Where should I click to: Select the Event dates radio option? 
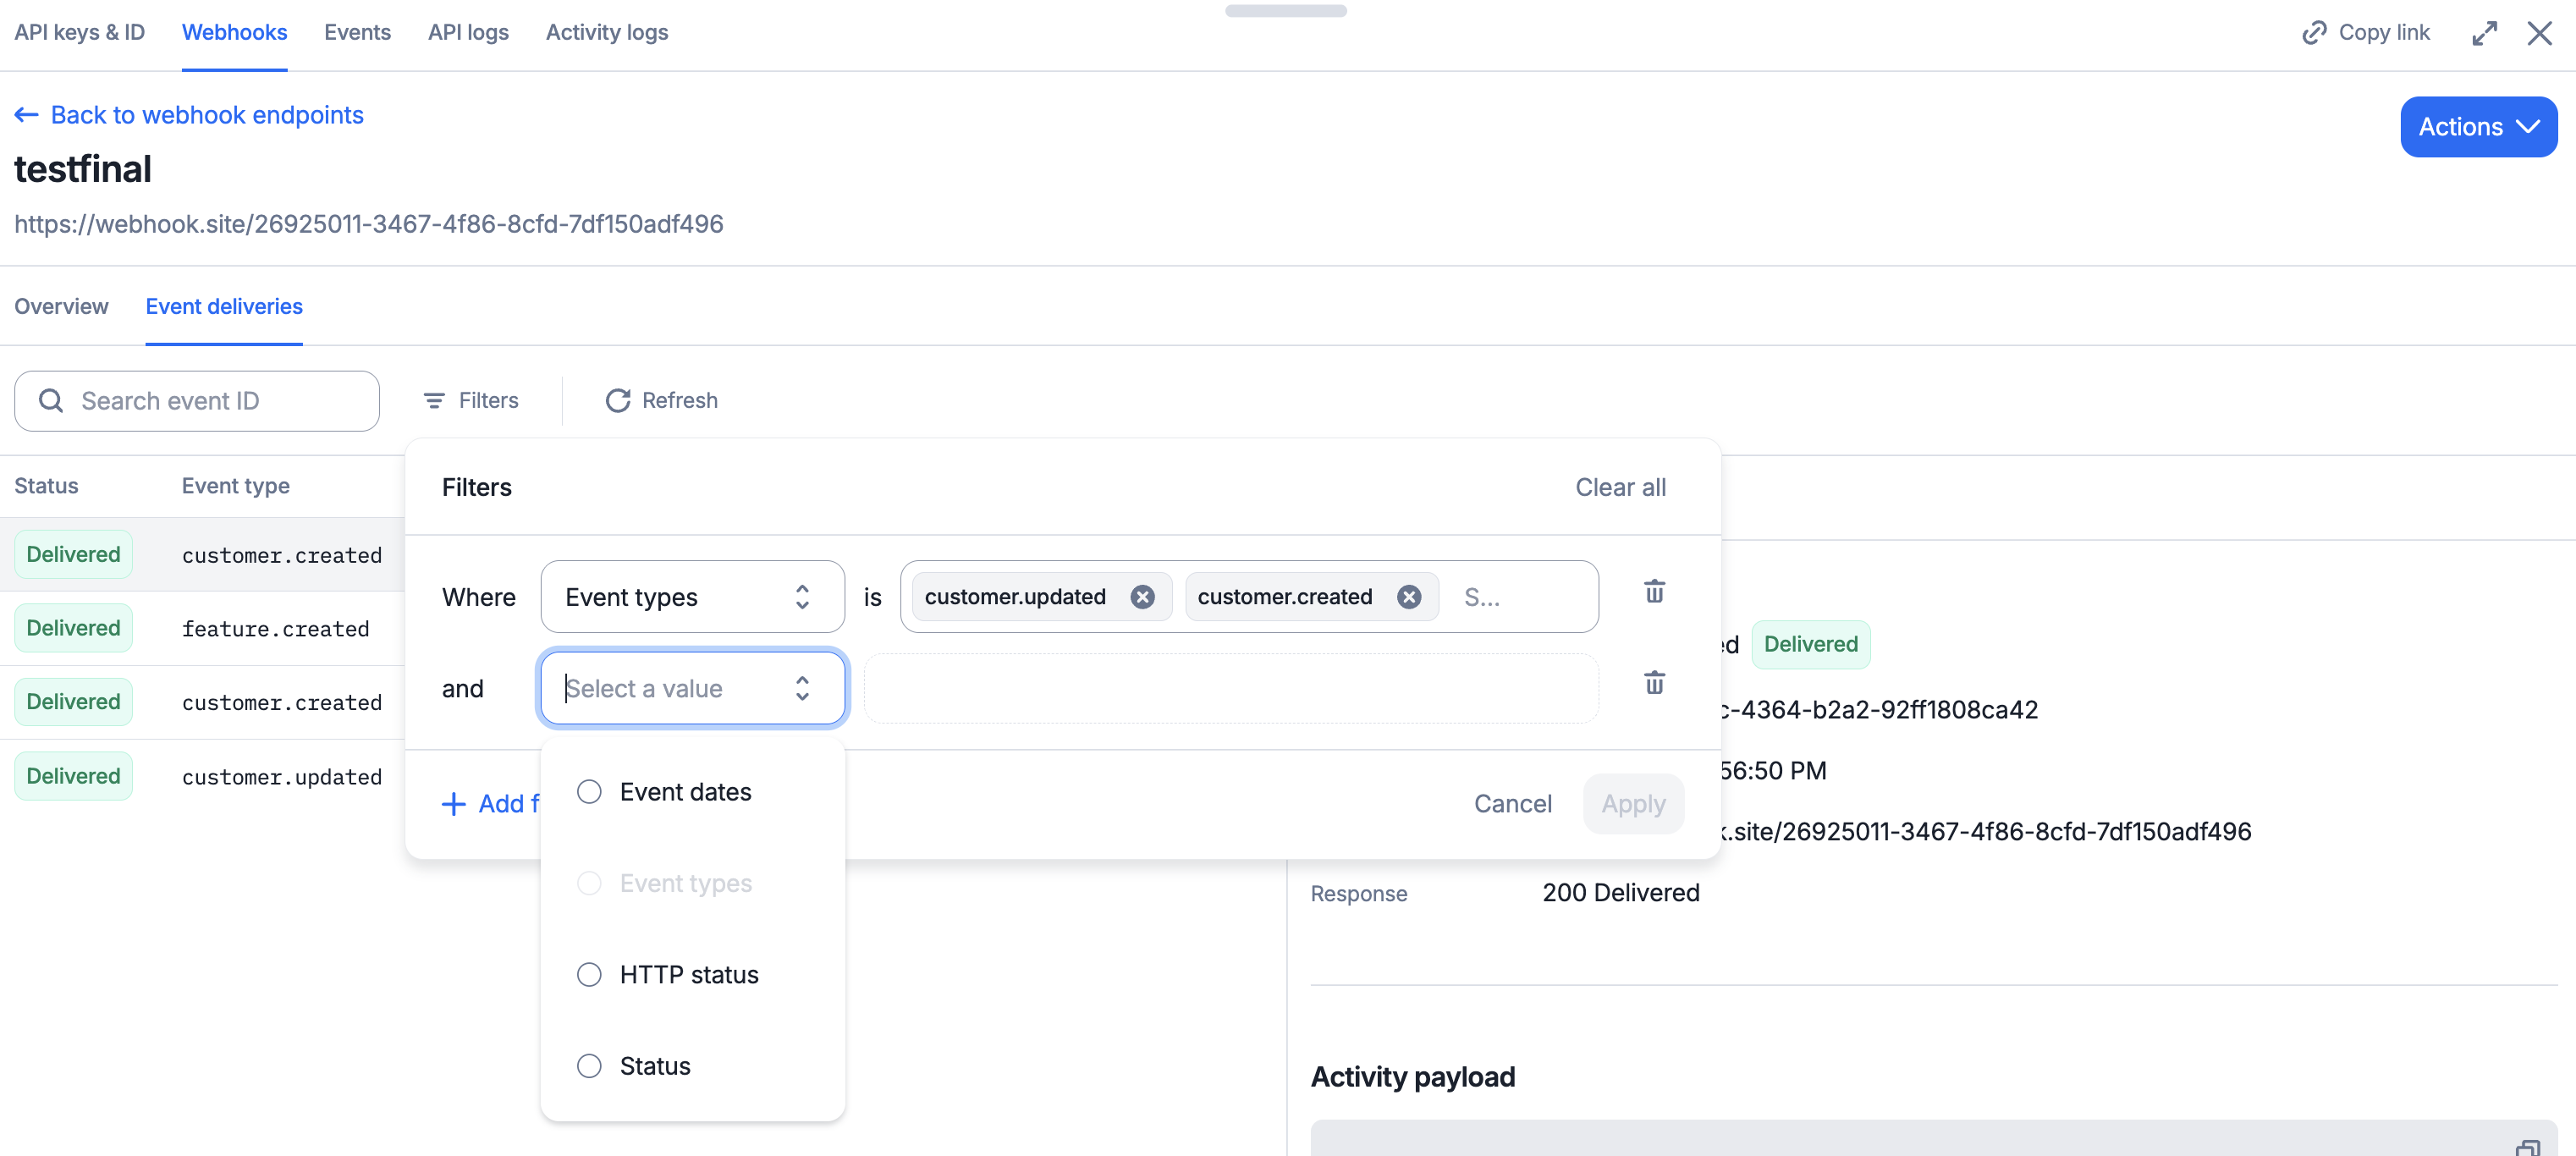[x=589, y=792]
